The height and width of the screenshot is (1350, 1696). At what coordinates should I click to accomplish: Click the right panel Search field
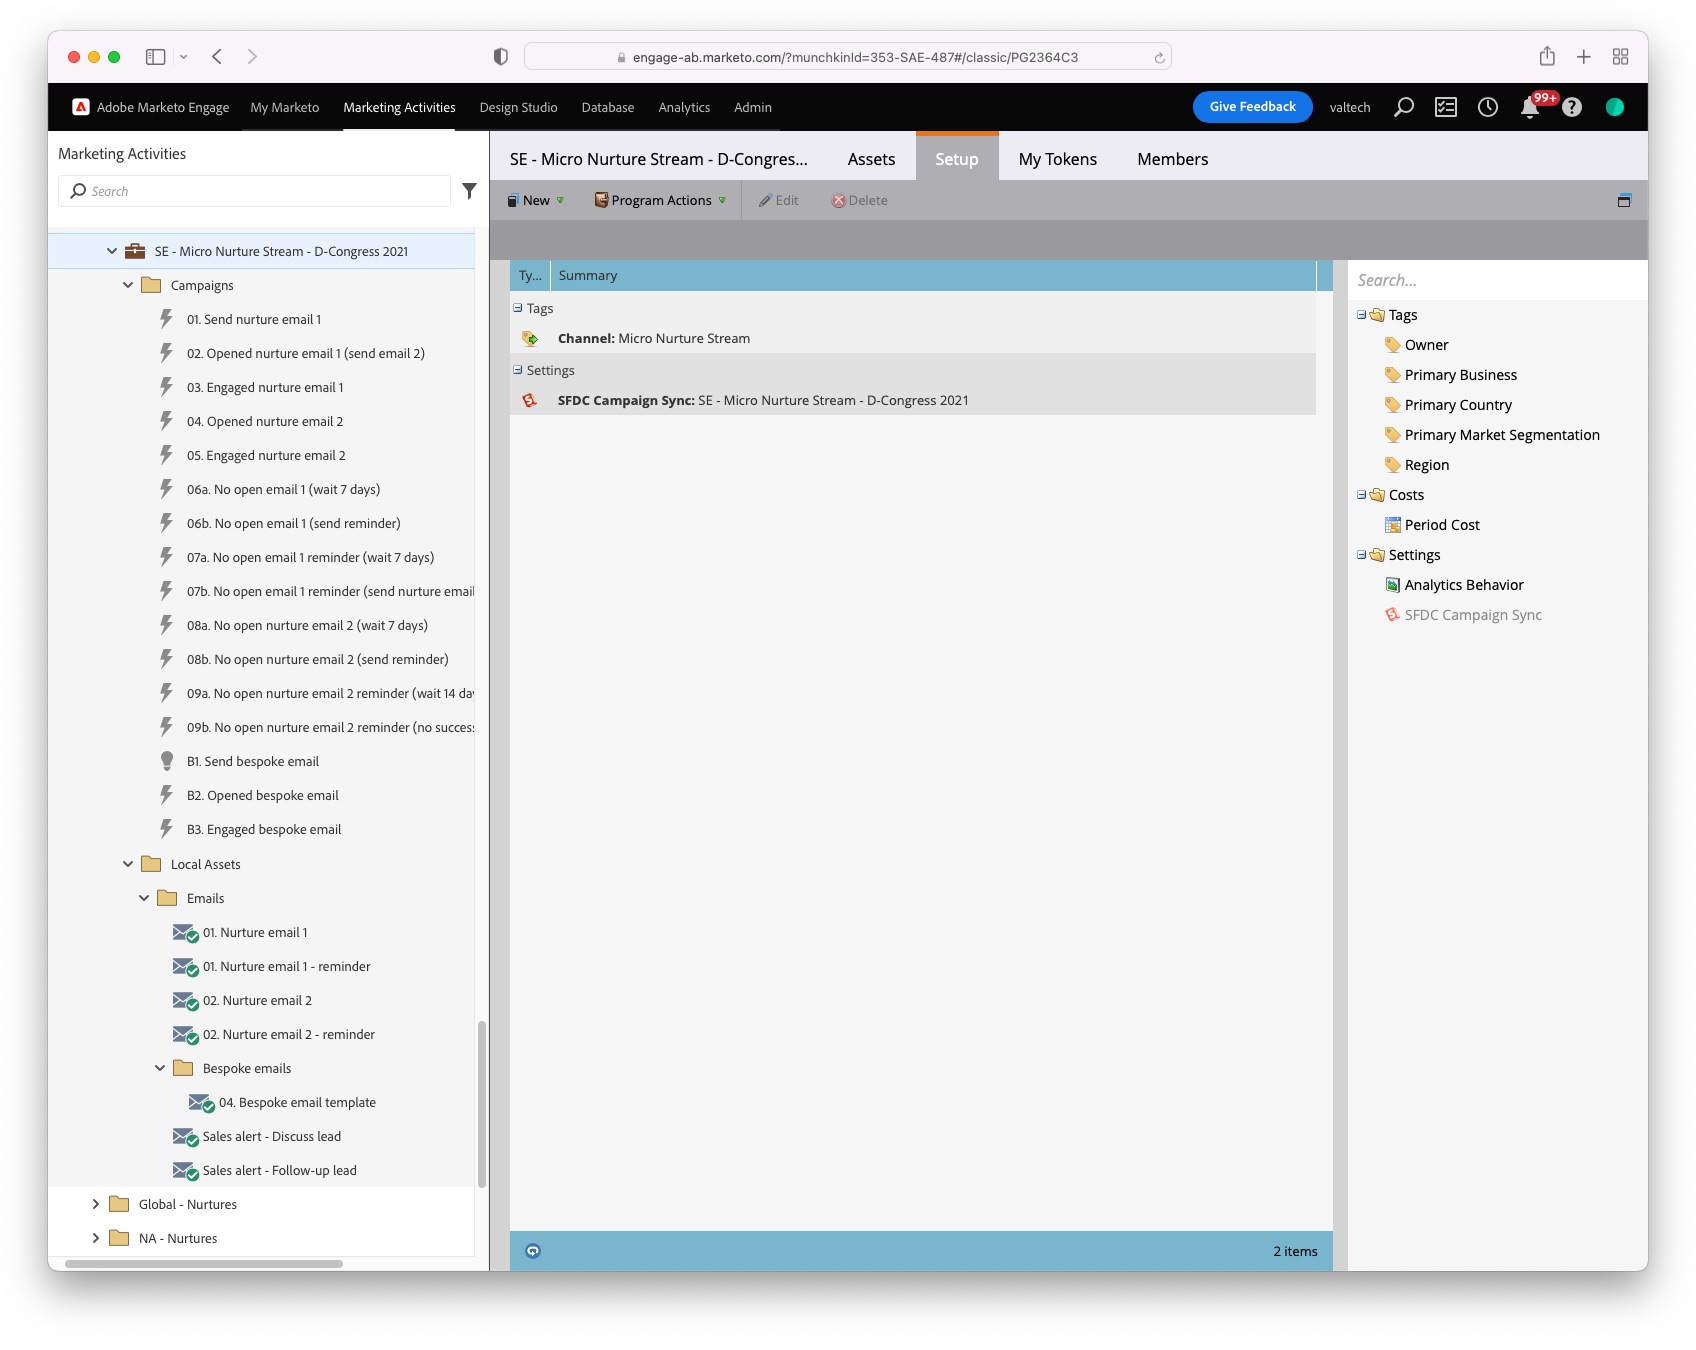(x=1497, y=280)
